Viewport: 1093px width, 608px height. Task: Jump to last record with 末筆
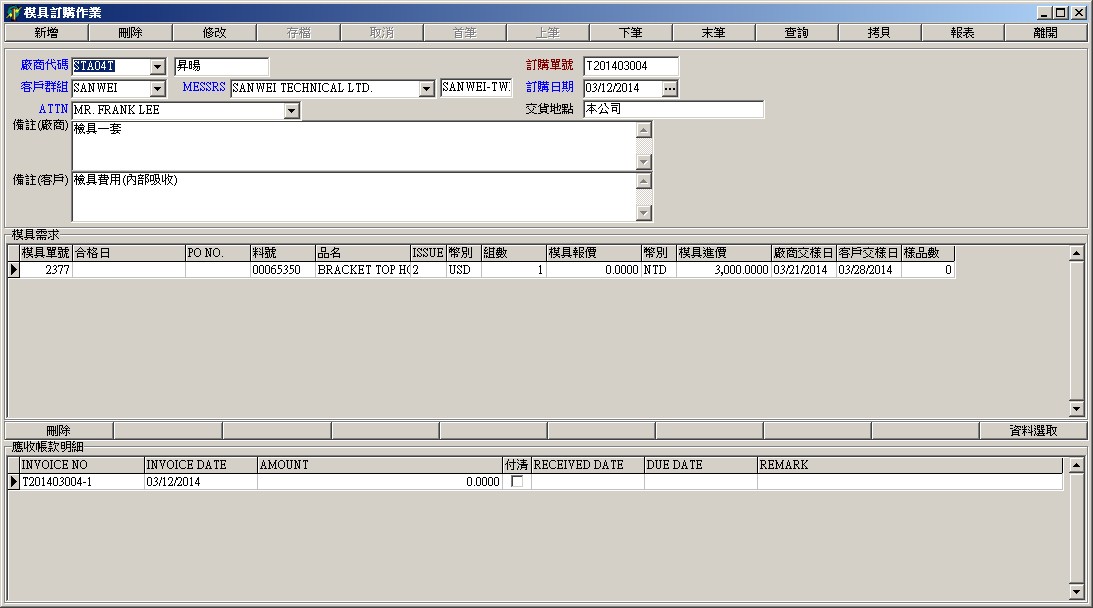tap(713, 33)
